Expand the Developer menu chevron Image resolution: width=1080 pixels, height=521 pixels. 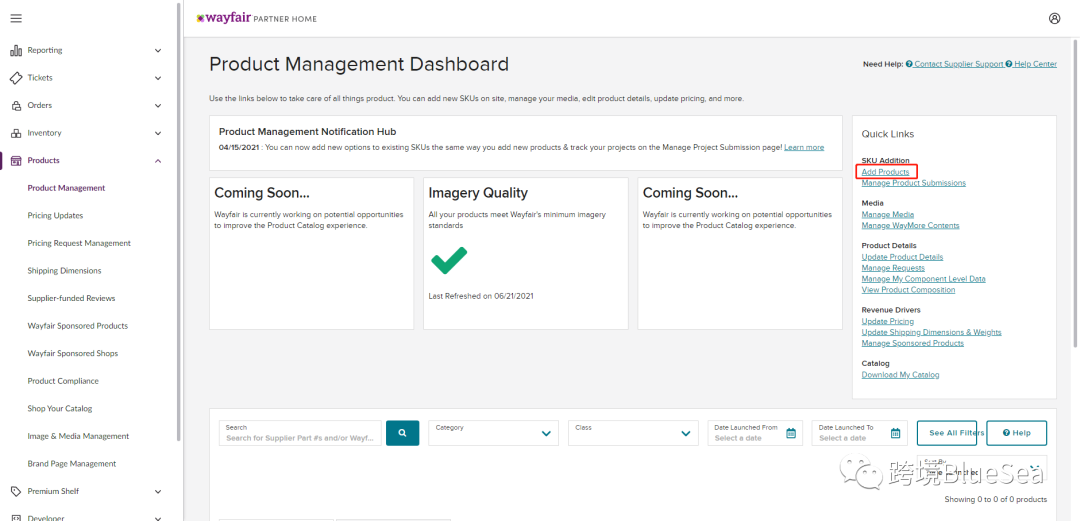pyautogui.click(x=158, y=518)
